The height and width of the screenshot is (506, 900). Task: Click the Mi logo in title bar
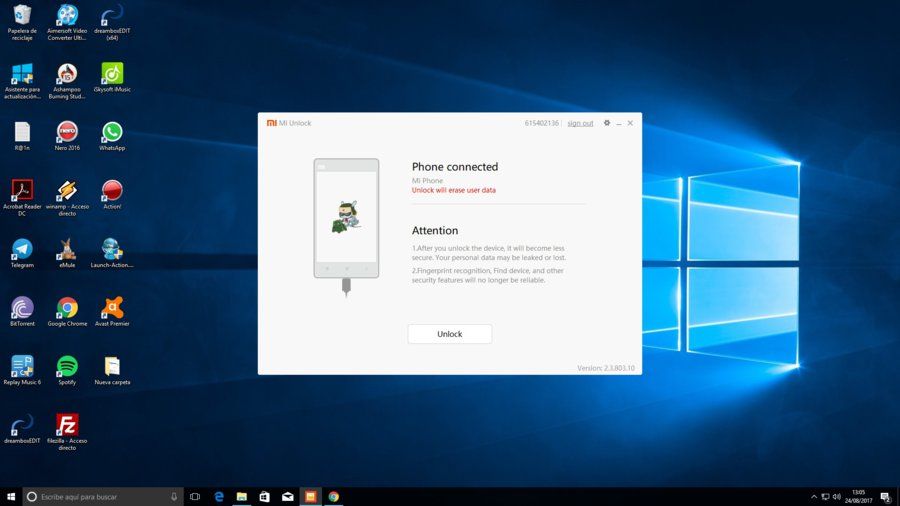271,123
